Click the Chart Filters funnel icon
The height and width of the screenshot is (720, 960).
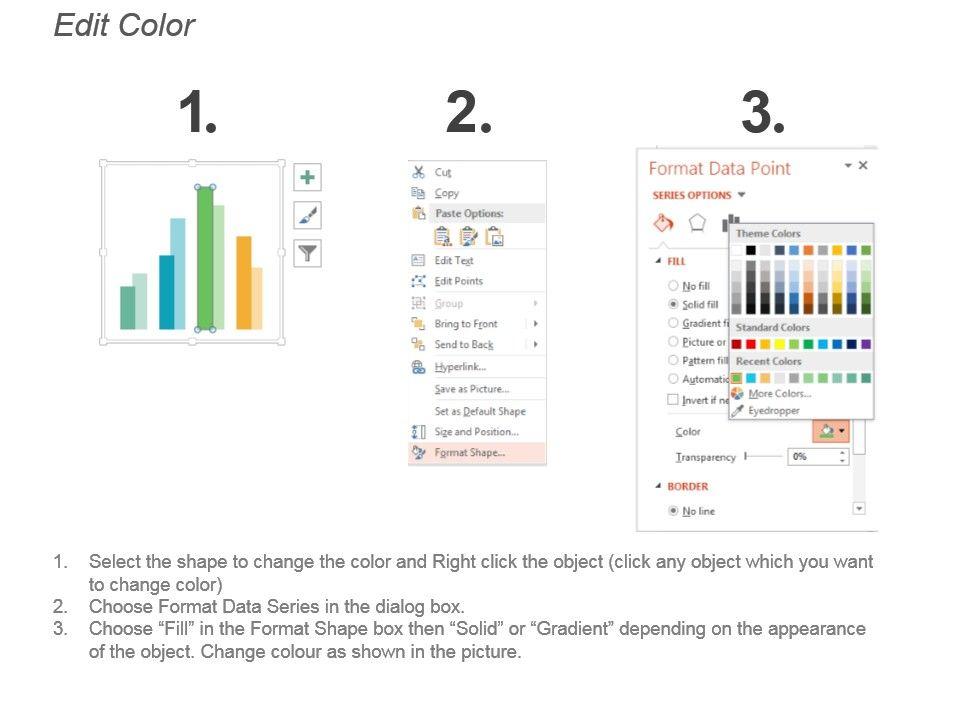click(x=307, y=254)
